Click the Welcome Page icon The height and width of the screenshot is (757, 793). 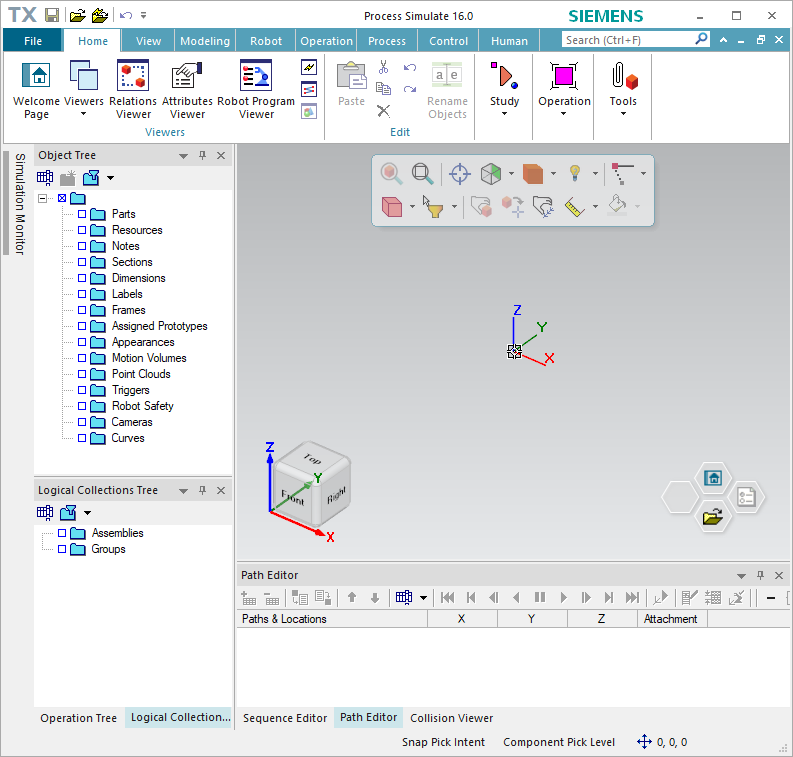36,89
